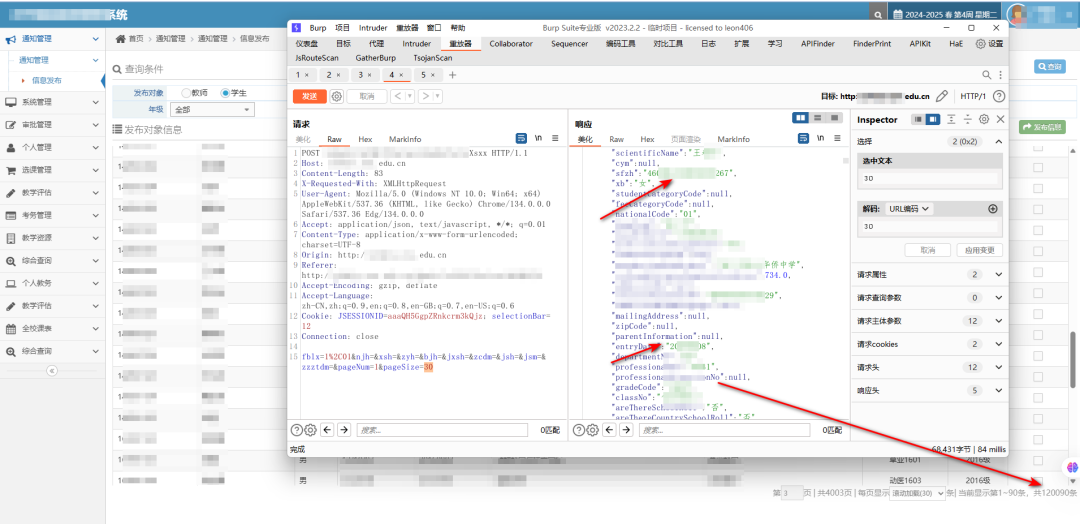1080x524 pixels.
Task: Go to next request search match arrow
Action: click(344, 430)
